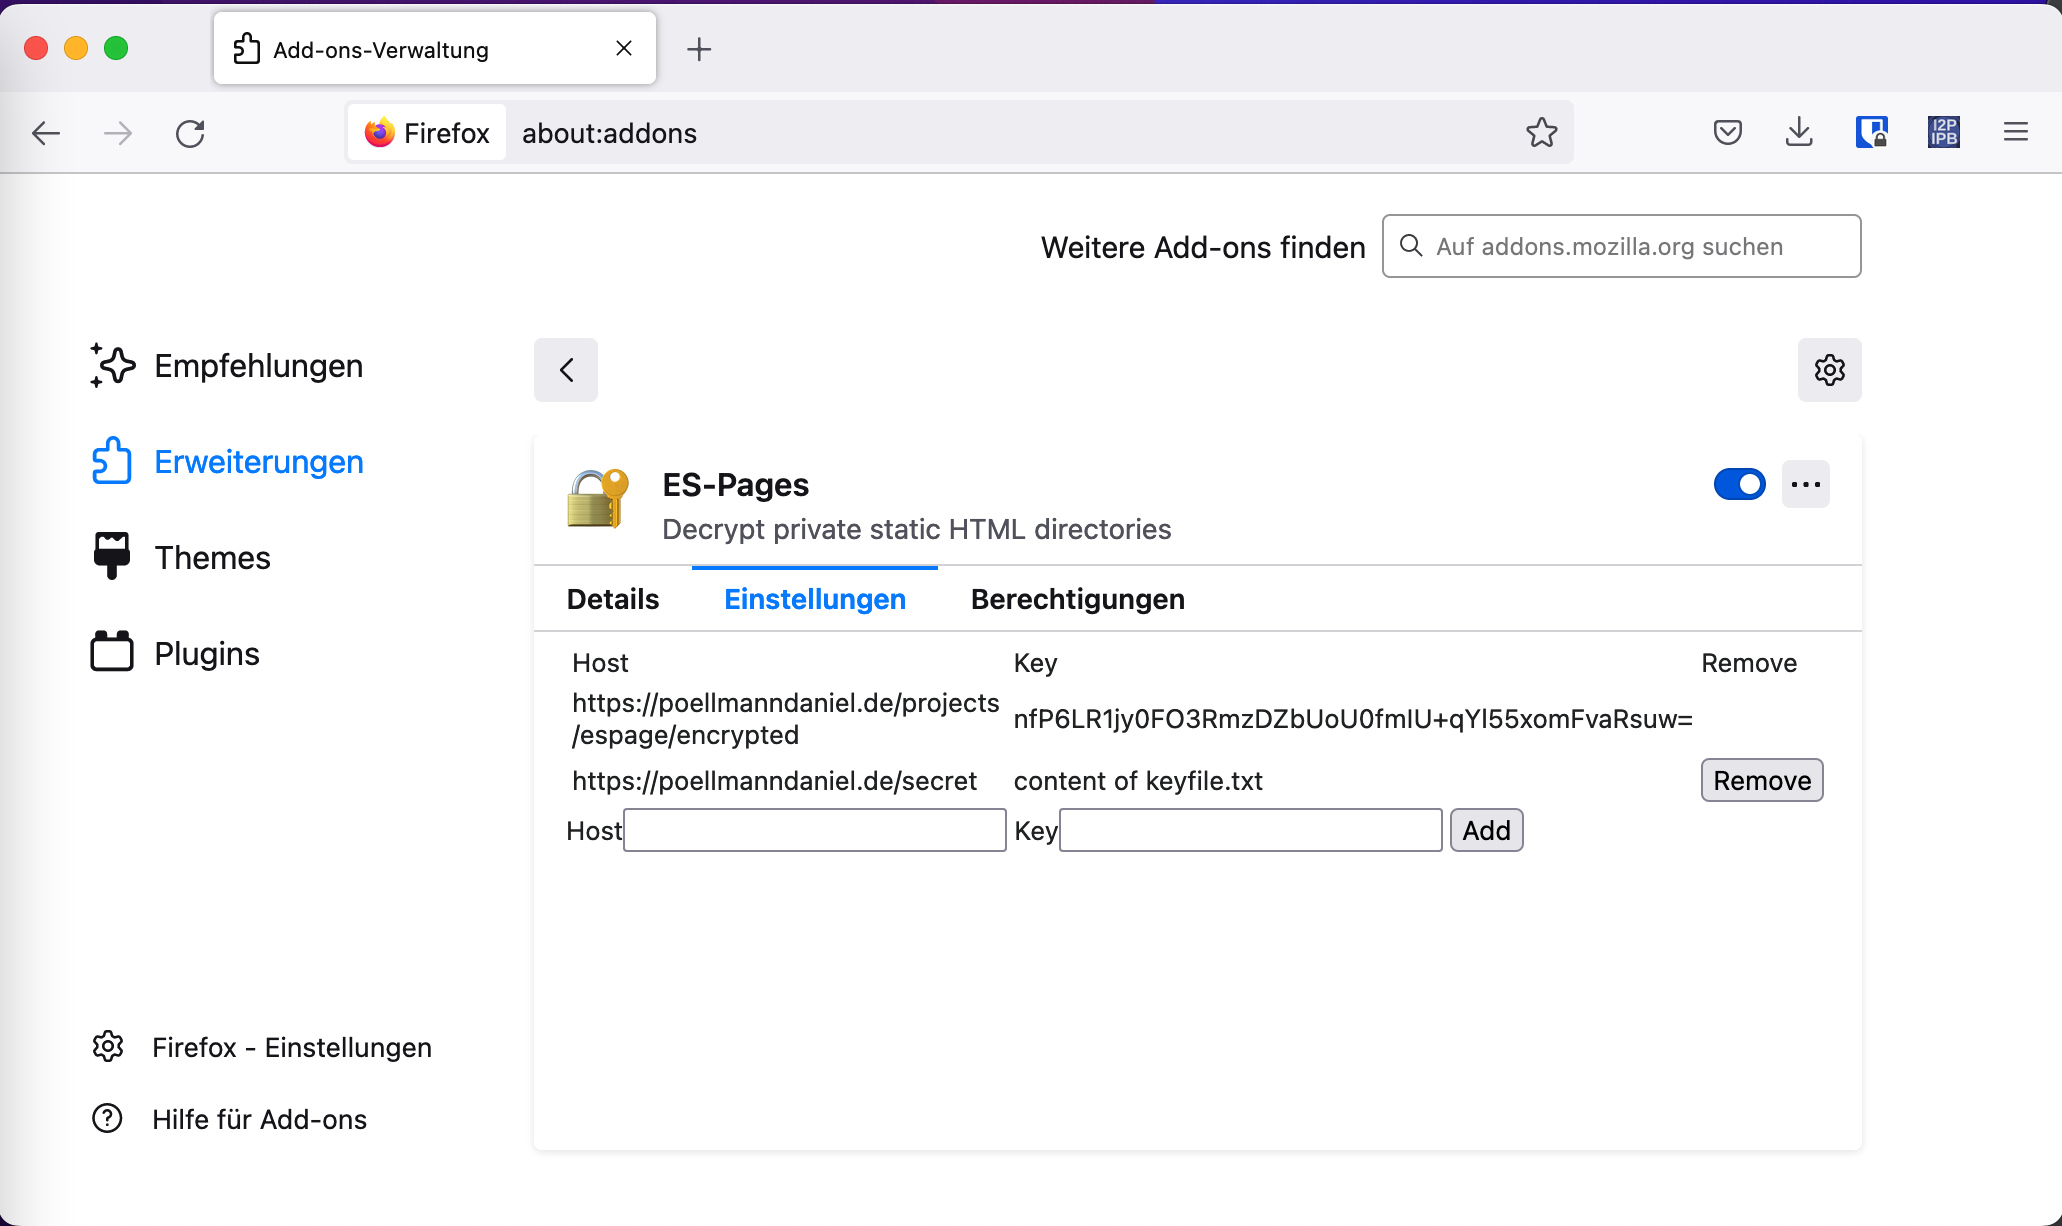Click the Firefox identity badge in address bar

pyautogui.click(x=427, y=133)
